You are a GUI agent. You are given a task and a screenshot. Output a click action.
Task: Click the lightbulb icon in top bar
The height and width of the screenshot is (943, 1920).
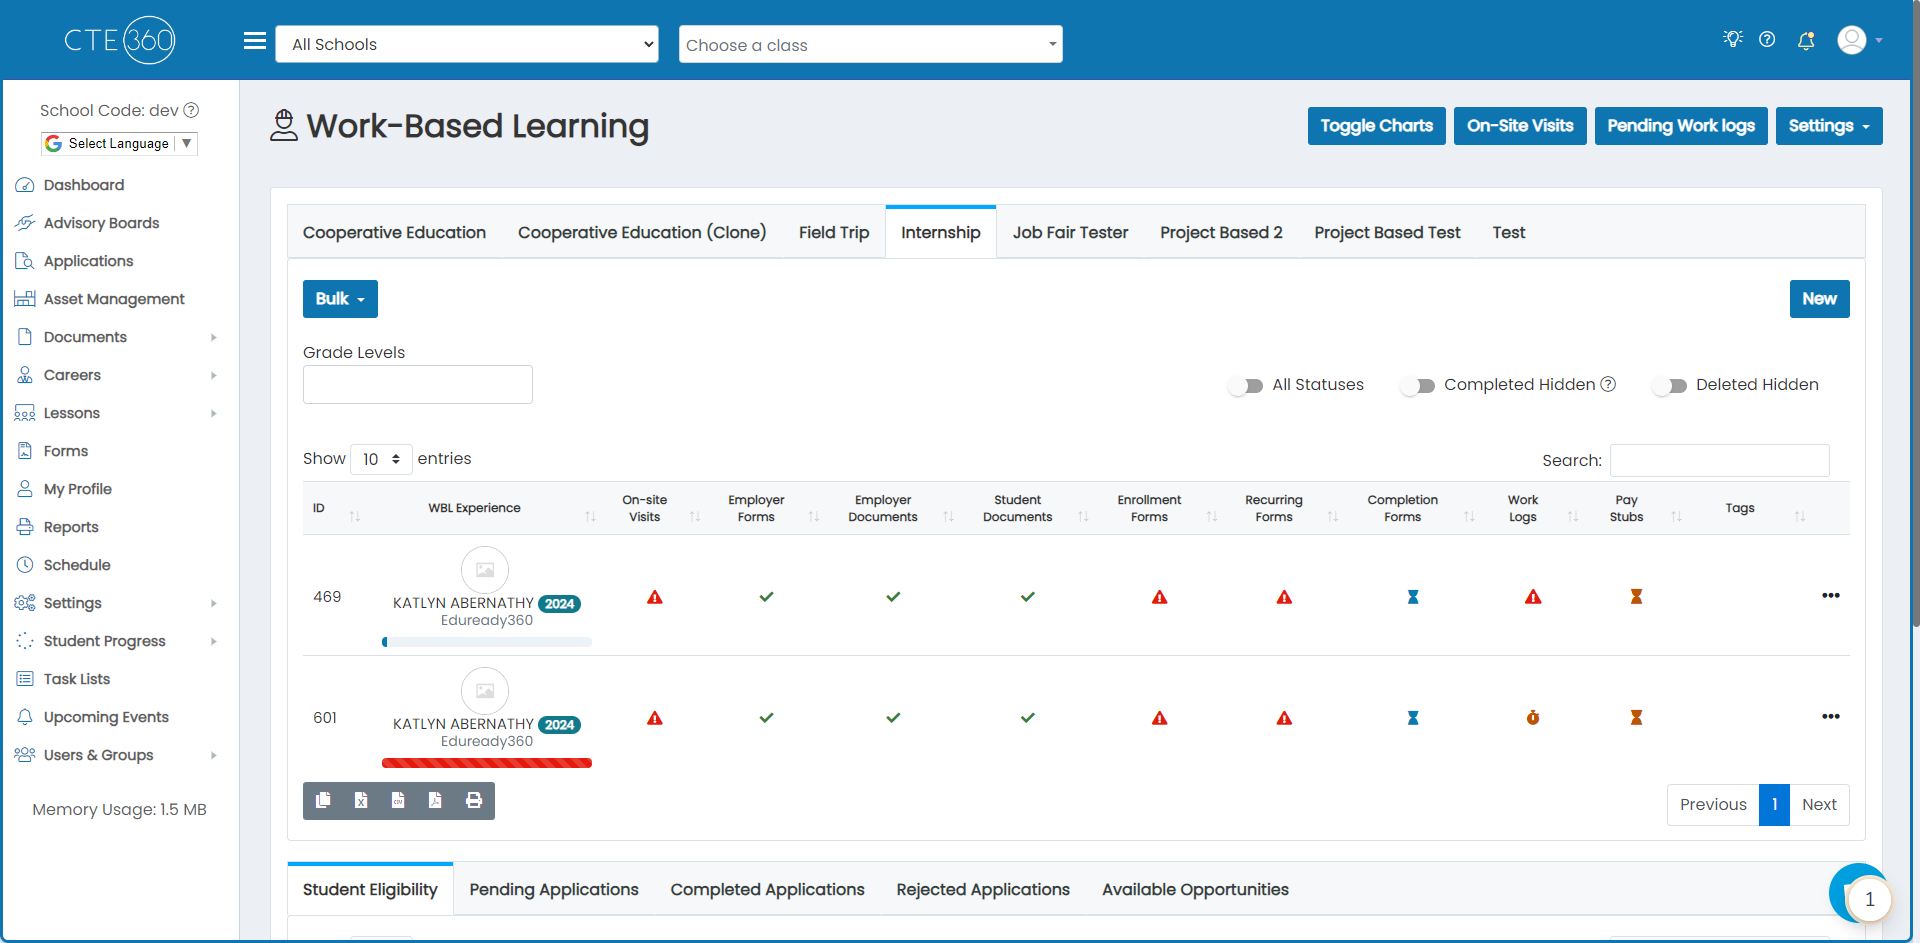(1732, 39)
